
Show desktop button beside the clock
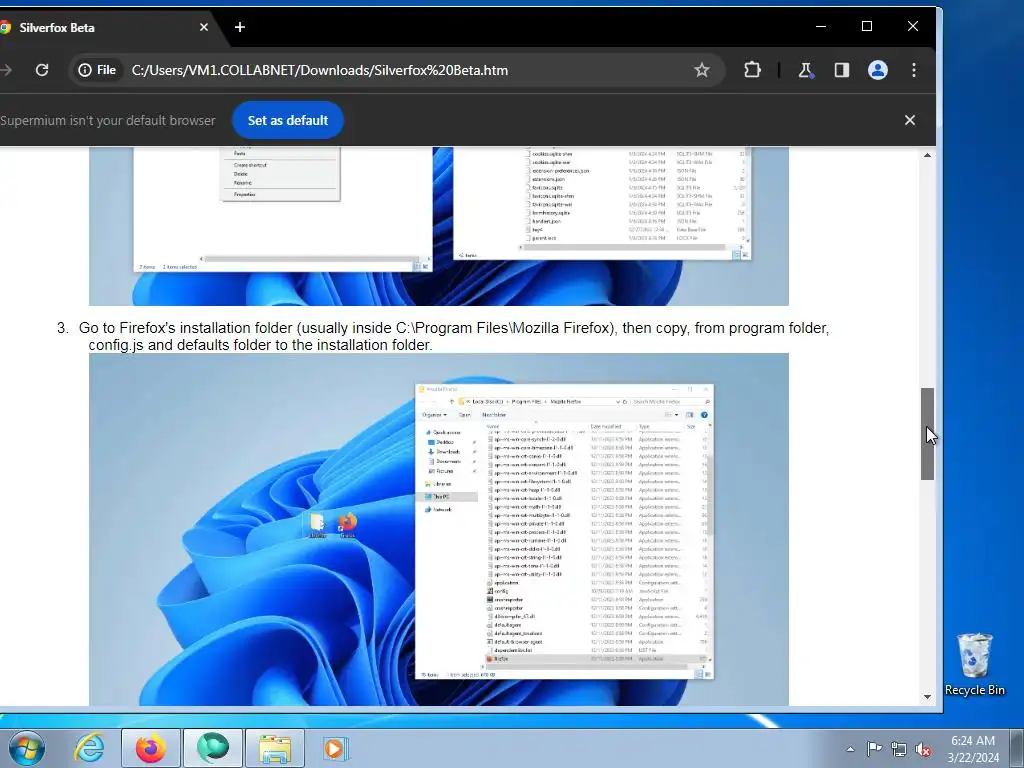tap(1018, 748)
